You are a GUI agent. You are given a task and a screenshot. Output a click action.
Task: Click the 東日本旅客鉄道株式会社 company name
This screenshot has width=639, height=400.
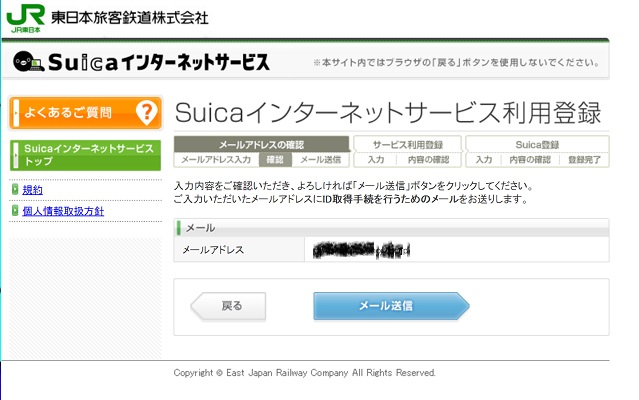point(130,18)
